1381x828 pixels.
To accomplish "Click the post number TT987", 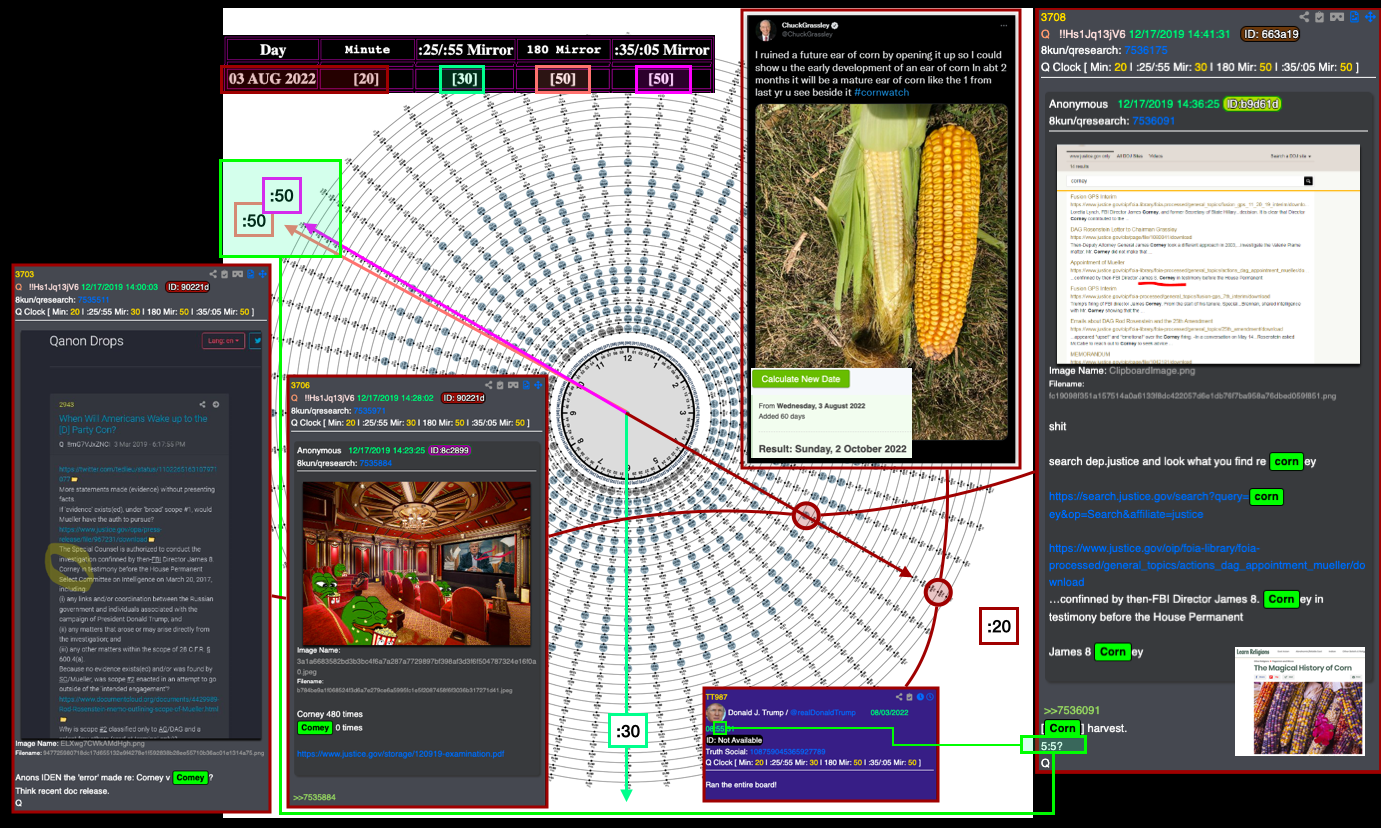I will coord(716,697).
